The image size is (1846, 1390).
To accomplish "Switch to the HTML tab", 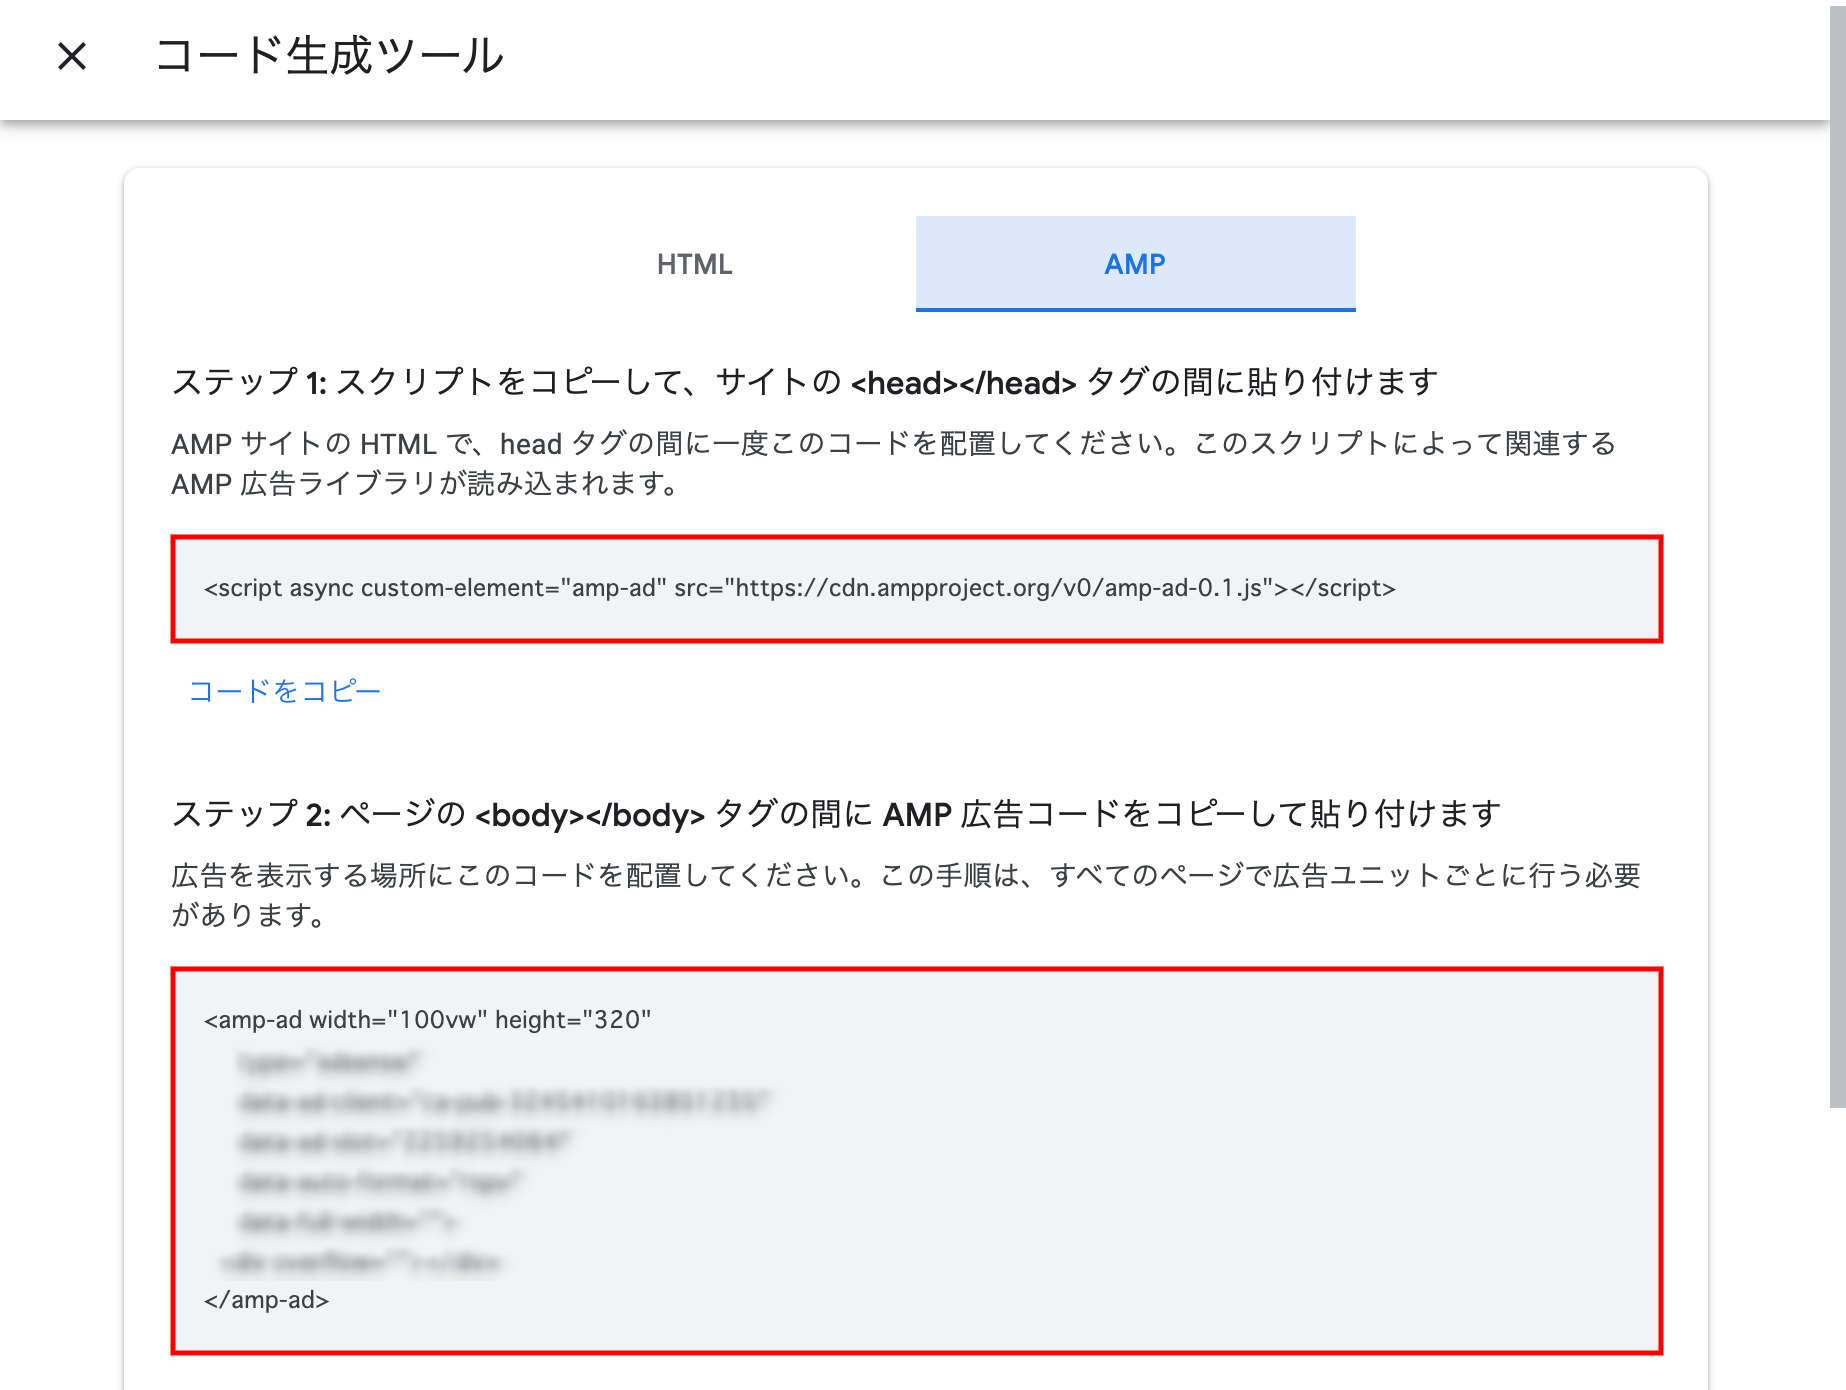I will point(694,264).
